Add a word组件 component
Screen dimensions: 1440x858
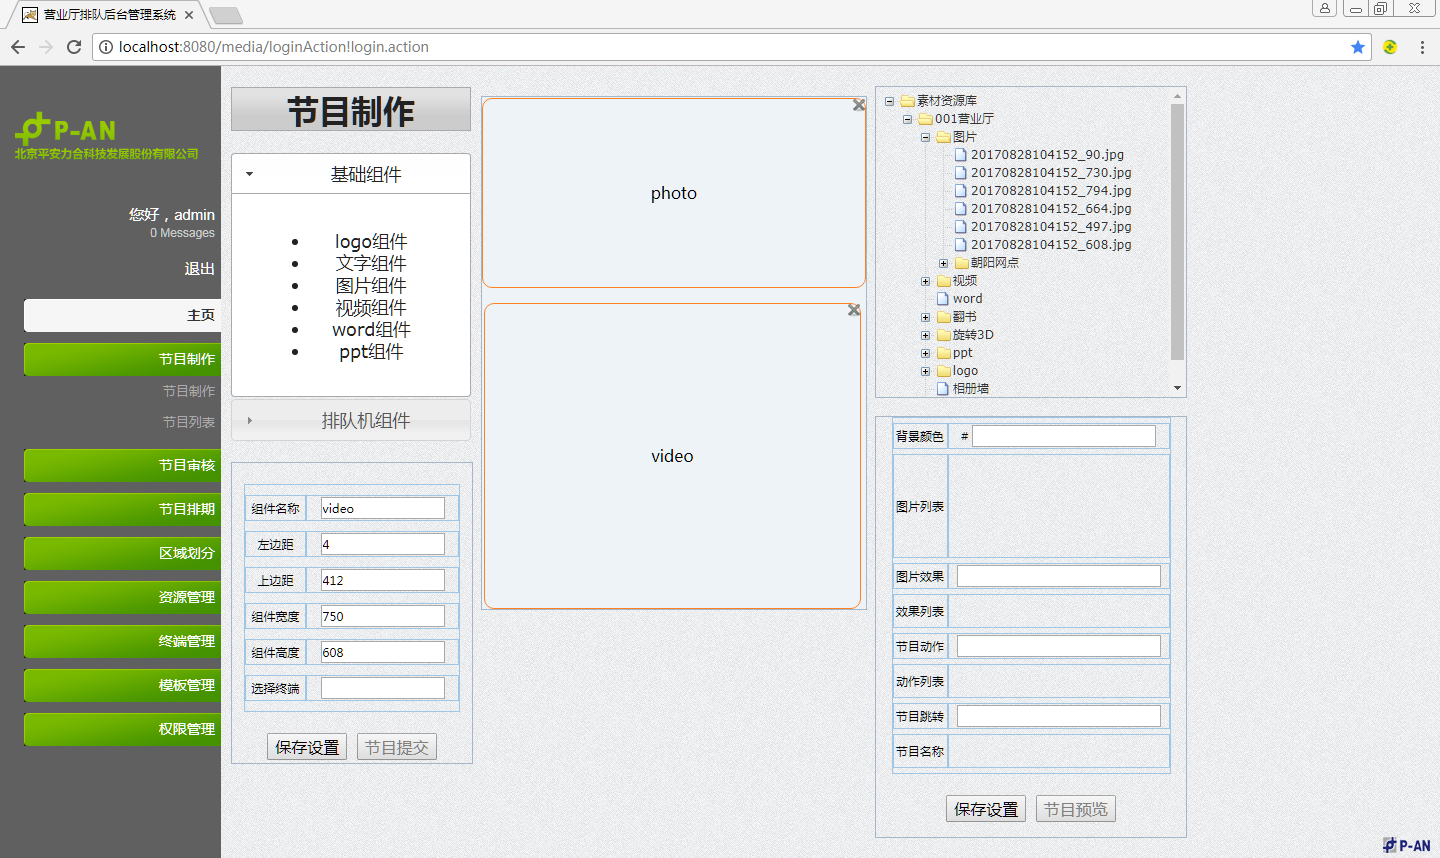371,329
